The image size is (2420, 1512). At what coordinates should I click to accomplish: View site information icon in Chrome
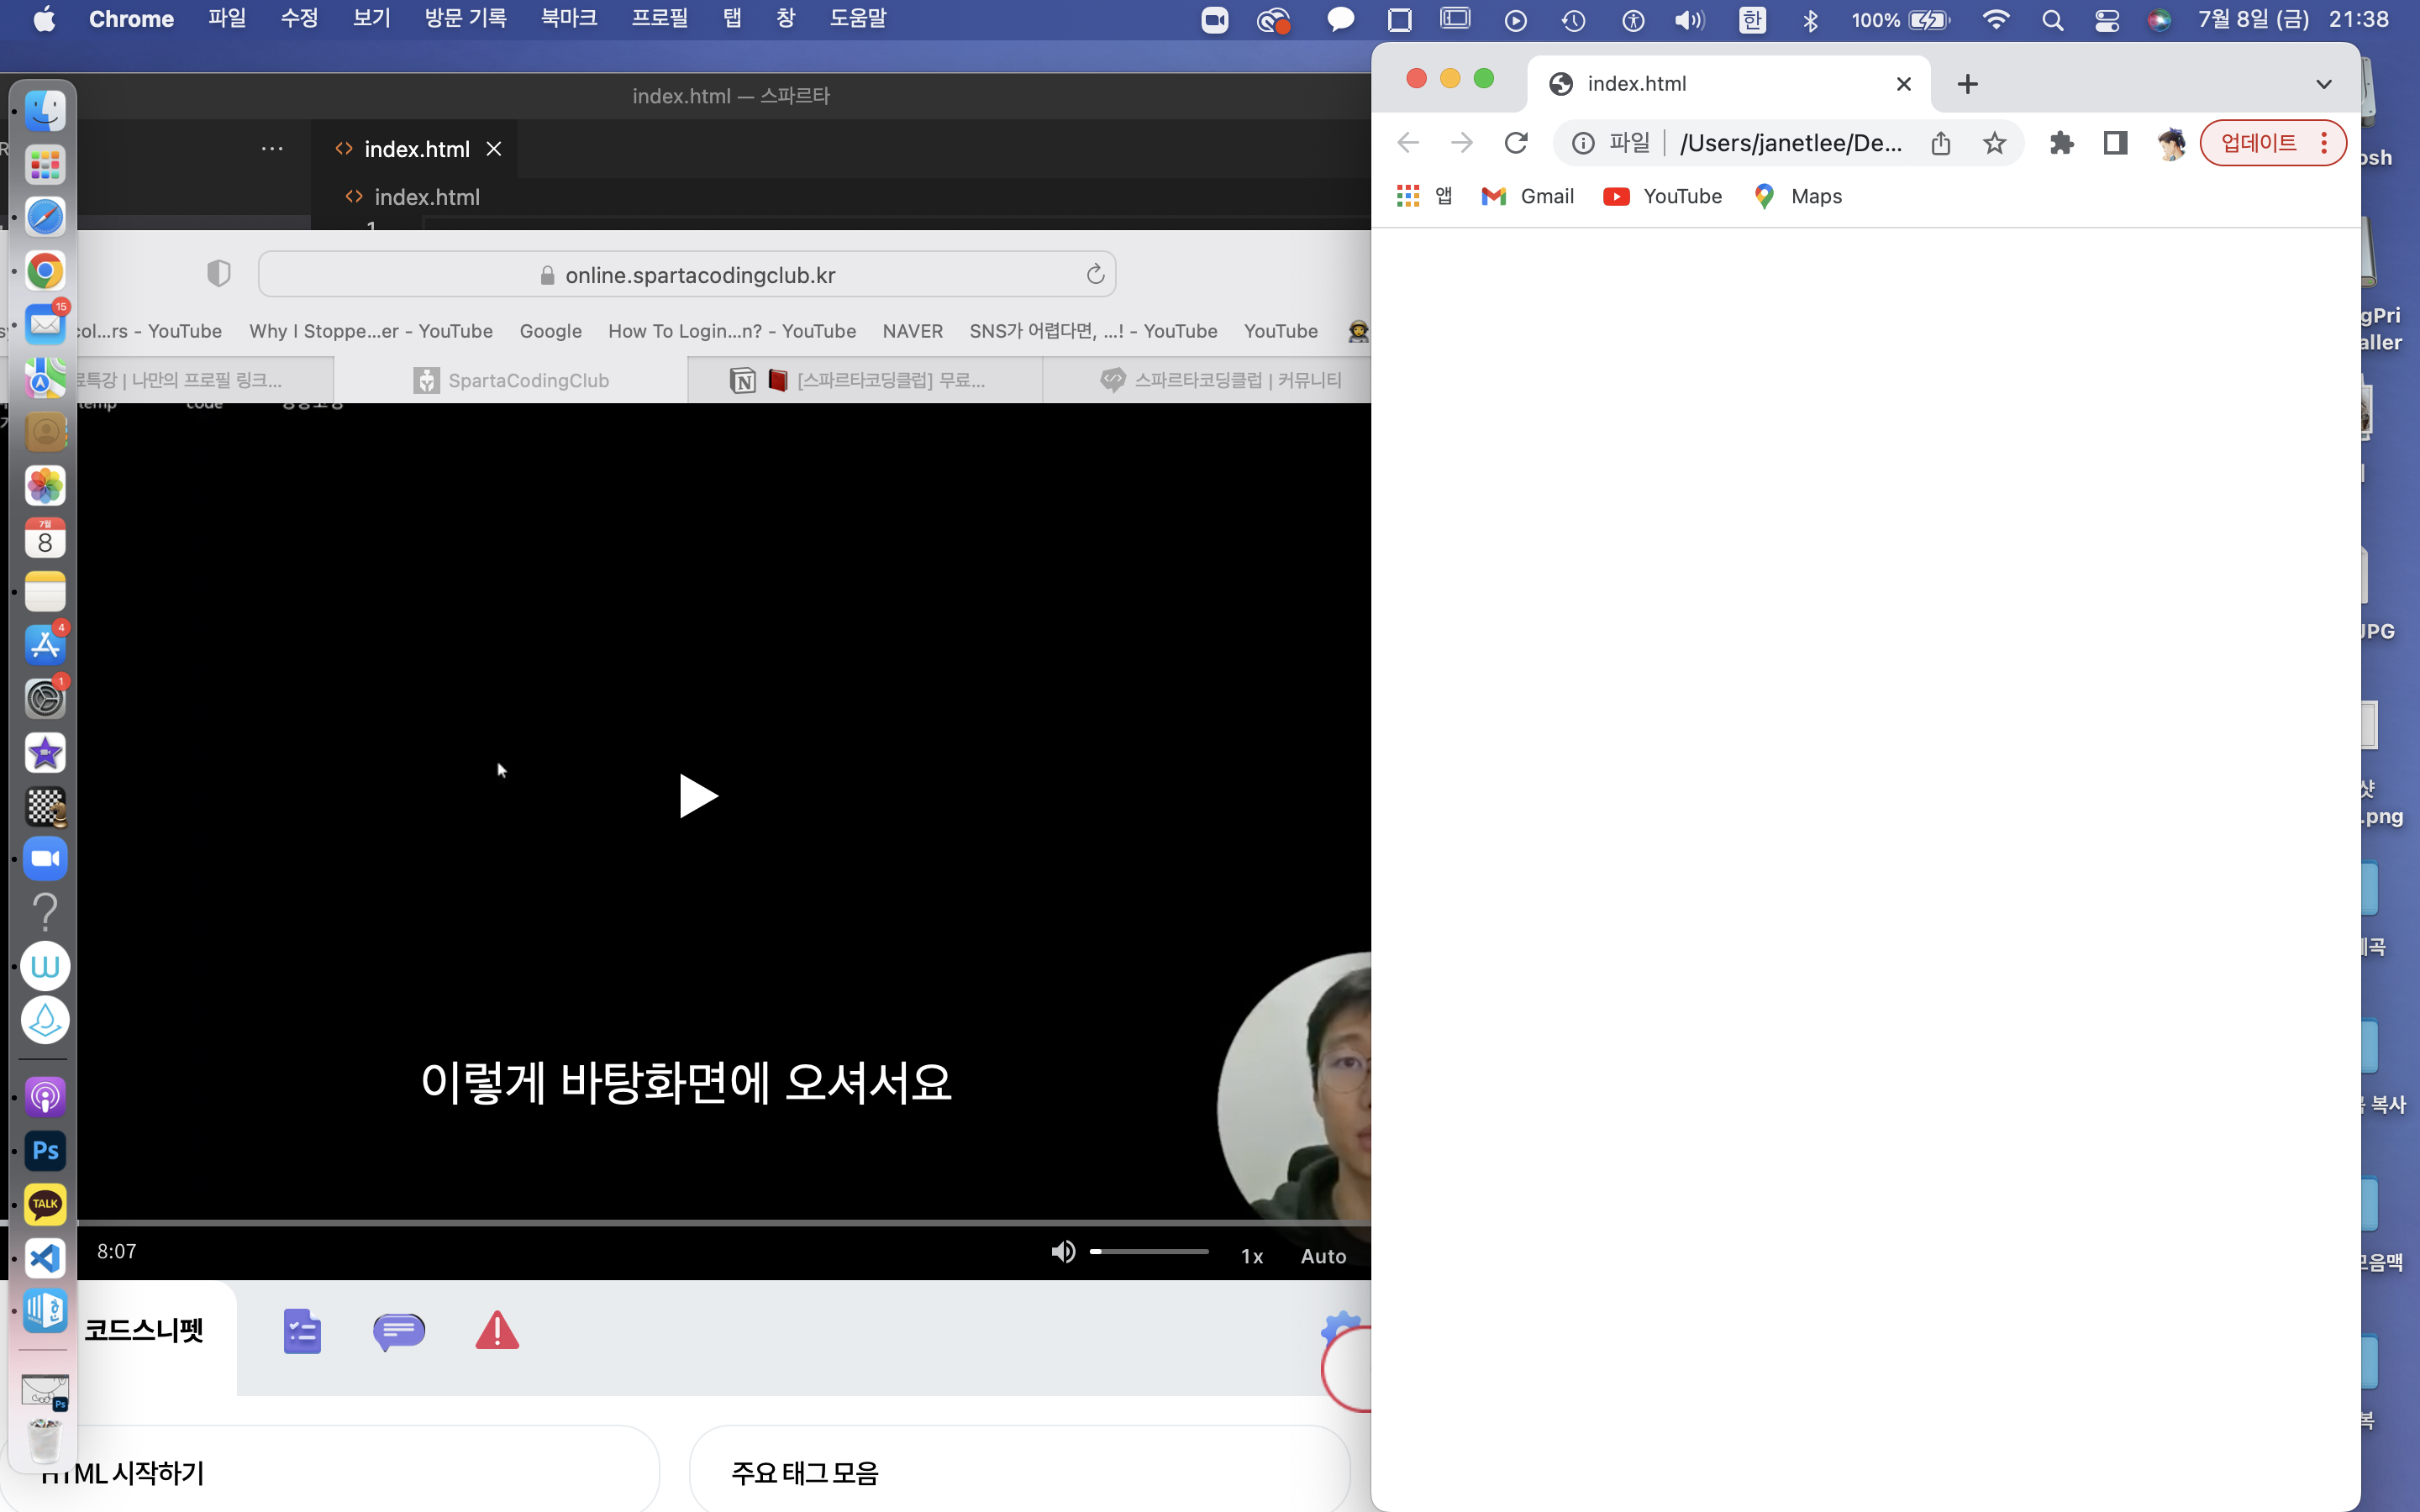1583,143
